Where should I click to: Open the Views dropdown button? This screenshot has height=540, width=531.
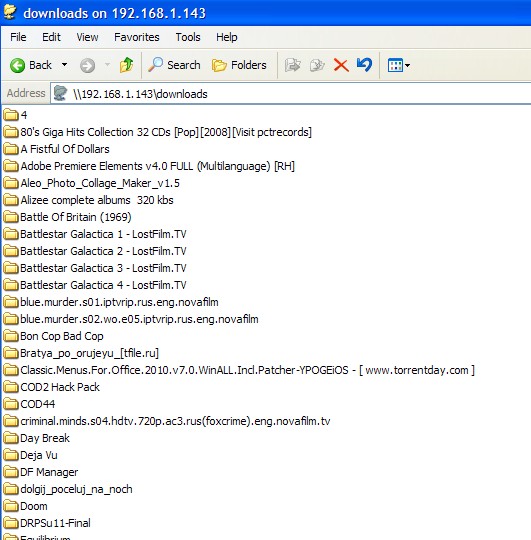pyautogui.click(x=399, y=65)
